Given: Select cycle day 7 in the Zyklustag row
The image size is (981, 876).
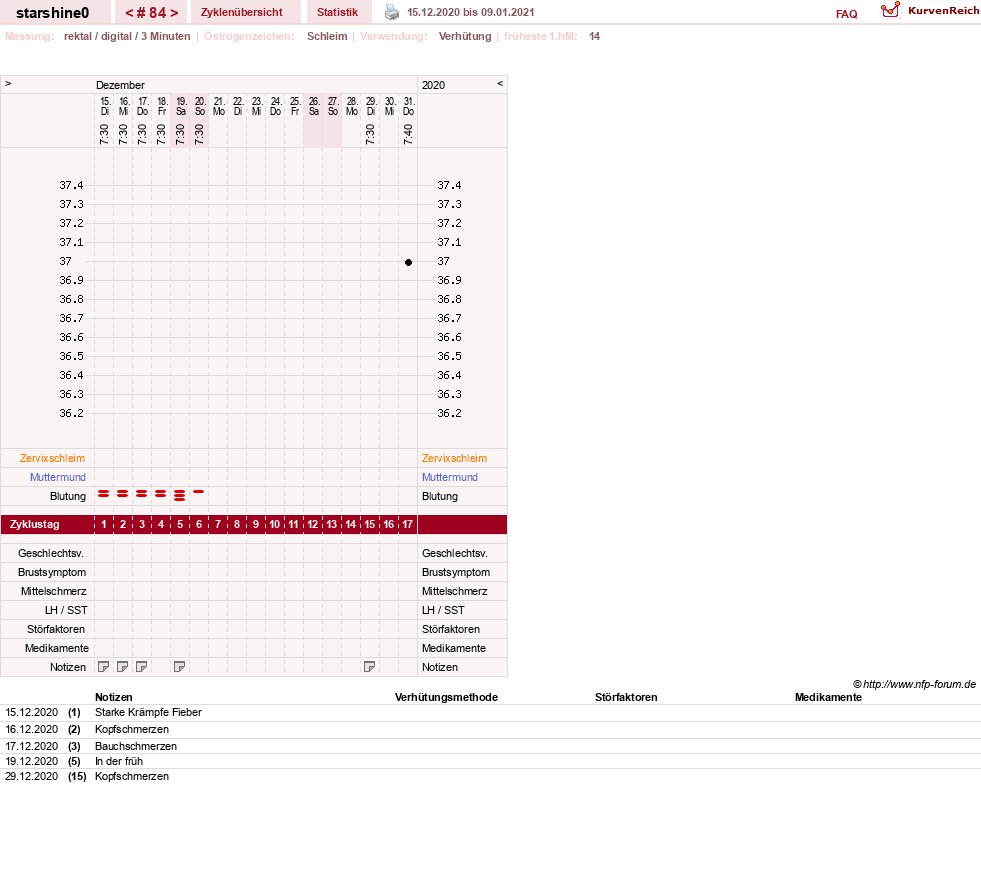Looking at the screenshot, I should pyautogui.click(x=218, y=524).
